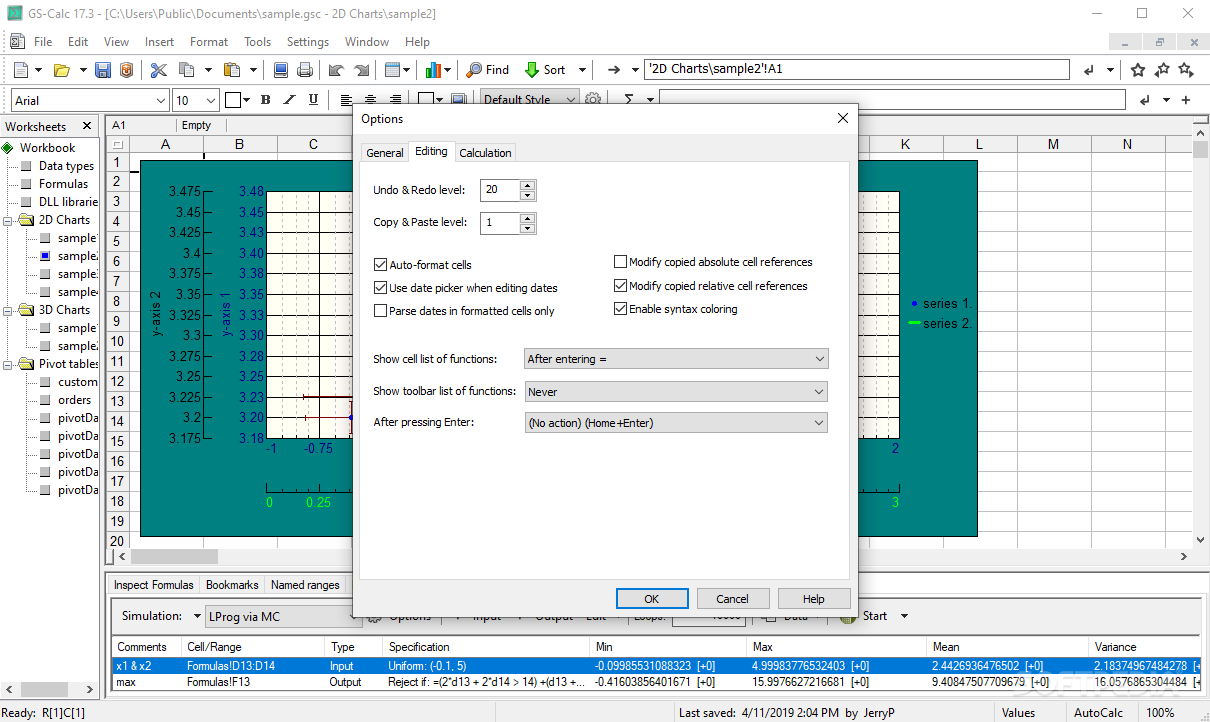
Task: Click the Paste clipboard icon
Action: coord(232,70)
